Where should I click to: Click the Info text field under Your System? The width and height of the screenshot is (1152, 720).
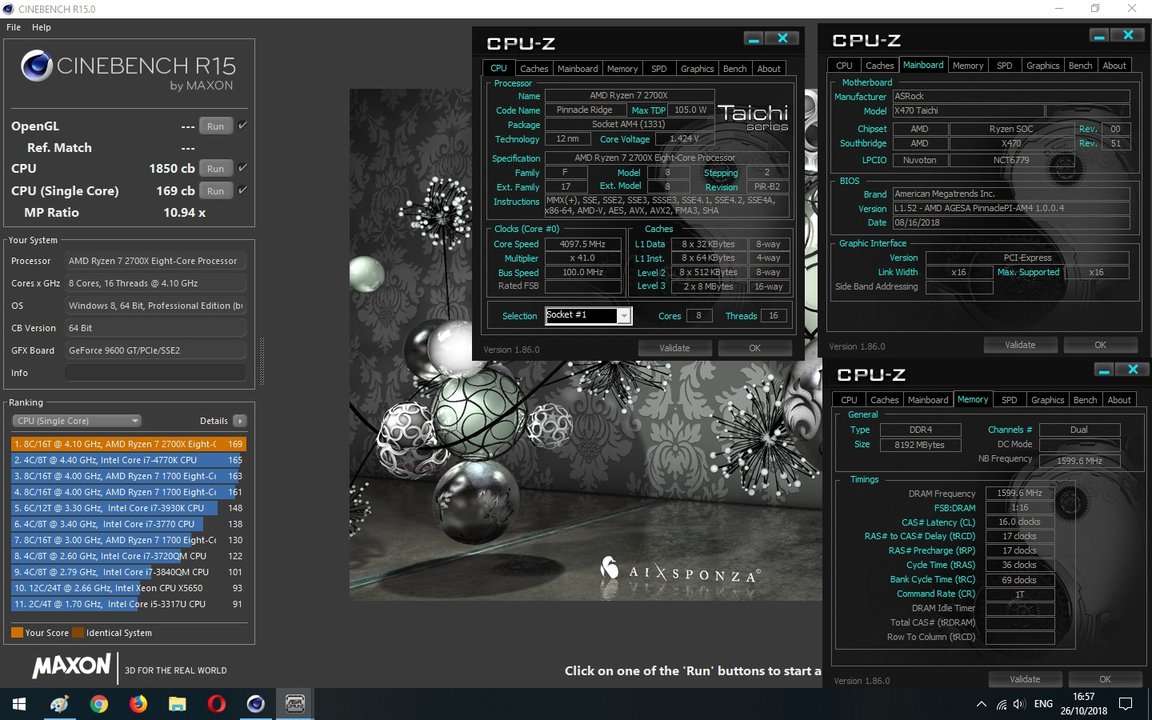tap(155, 372)
